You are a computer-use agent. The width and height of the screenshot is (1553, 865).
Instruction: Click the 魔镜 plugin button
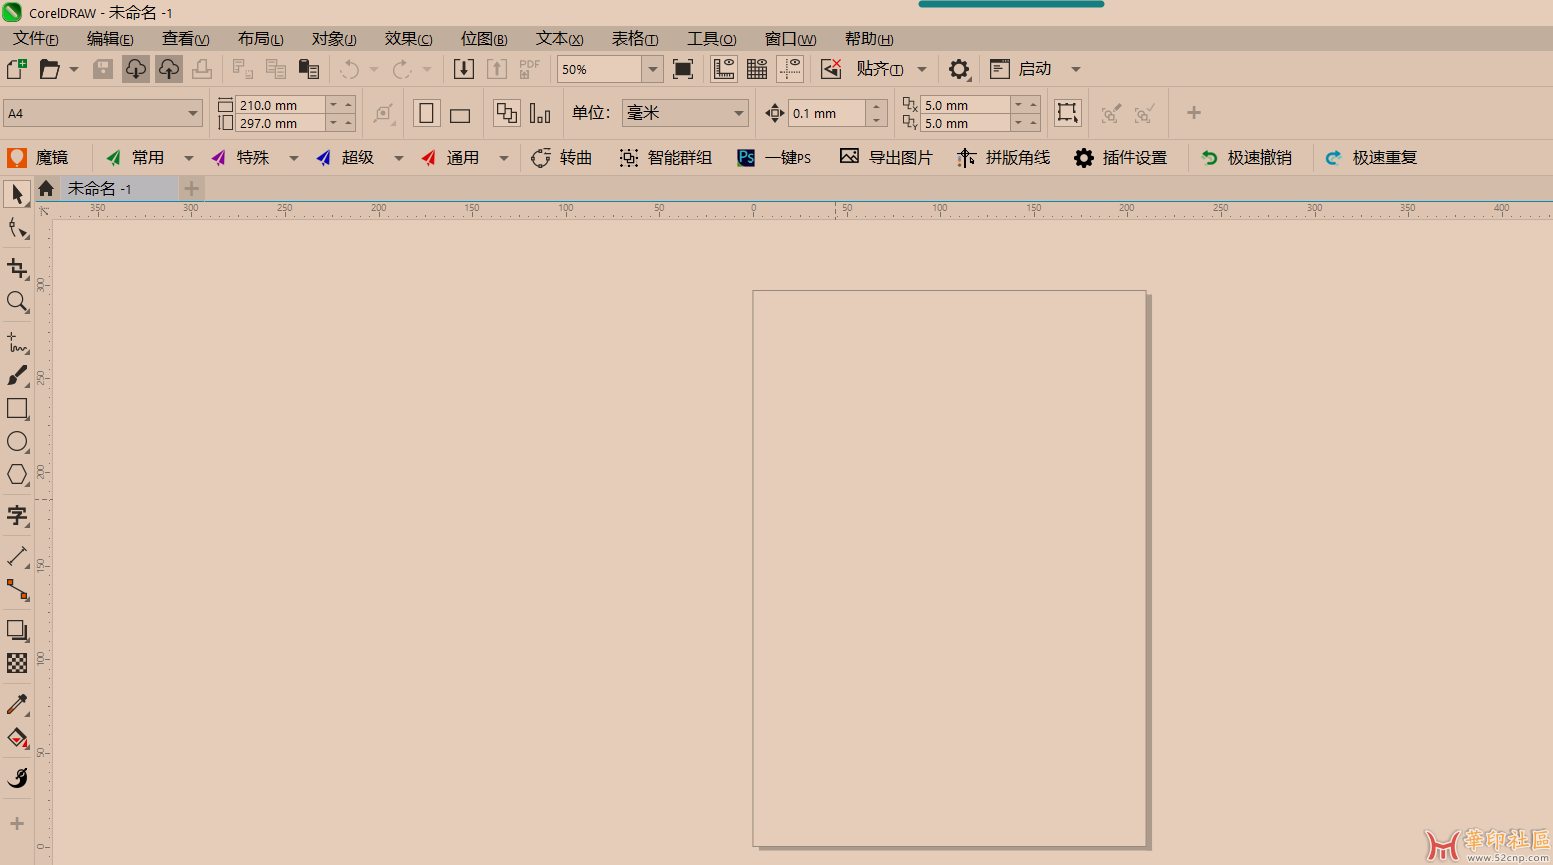(38, 158)
